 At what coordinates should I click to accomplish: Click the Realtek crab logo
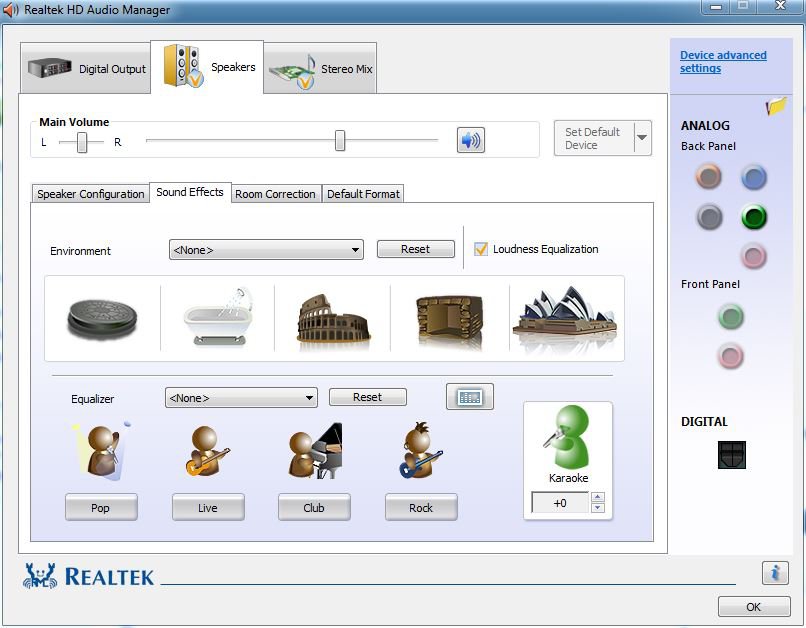coord(40,576)
